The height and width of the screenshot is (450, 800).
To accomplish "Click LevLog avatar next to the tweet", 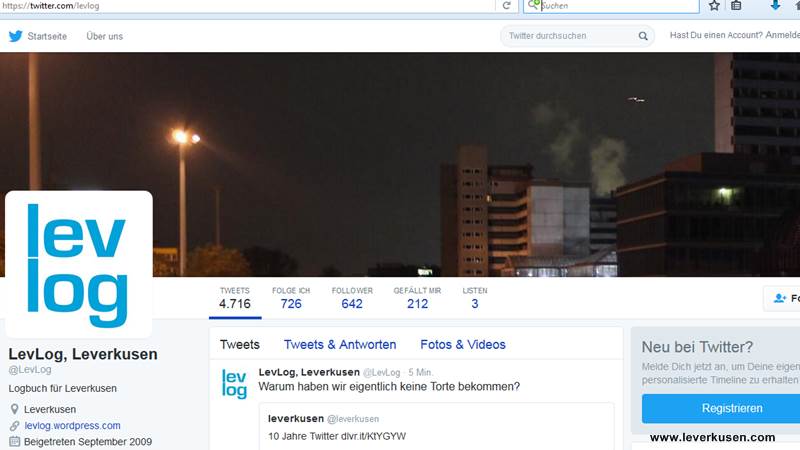I will click(x=234, y=384).
